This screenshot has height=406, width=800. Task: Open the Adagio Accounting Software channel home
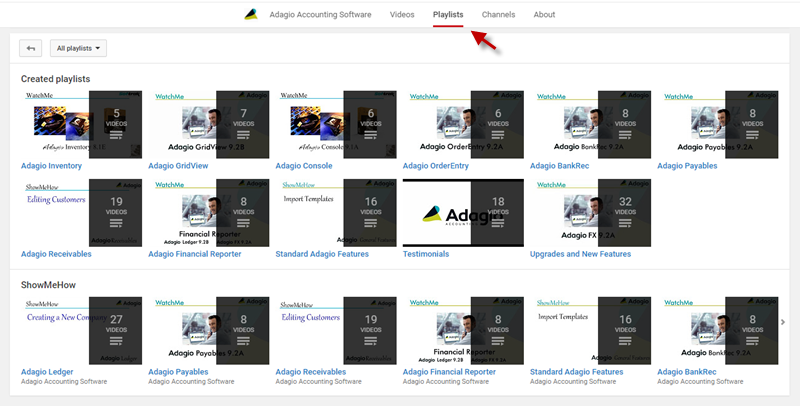[320, 14]
